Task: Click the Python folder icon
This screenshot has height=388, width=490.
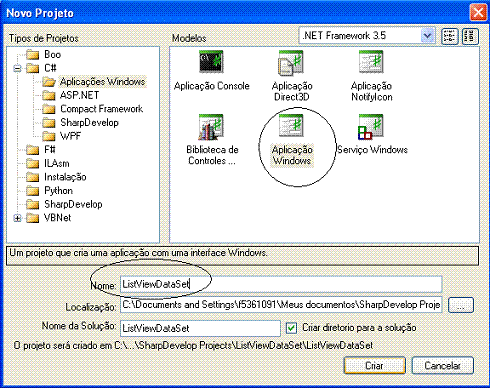Action: point(32,191)
